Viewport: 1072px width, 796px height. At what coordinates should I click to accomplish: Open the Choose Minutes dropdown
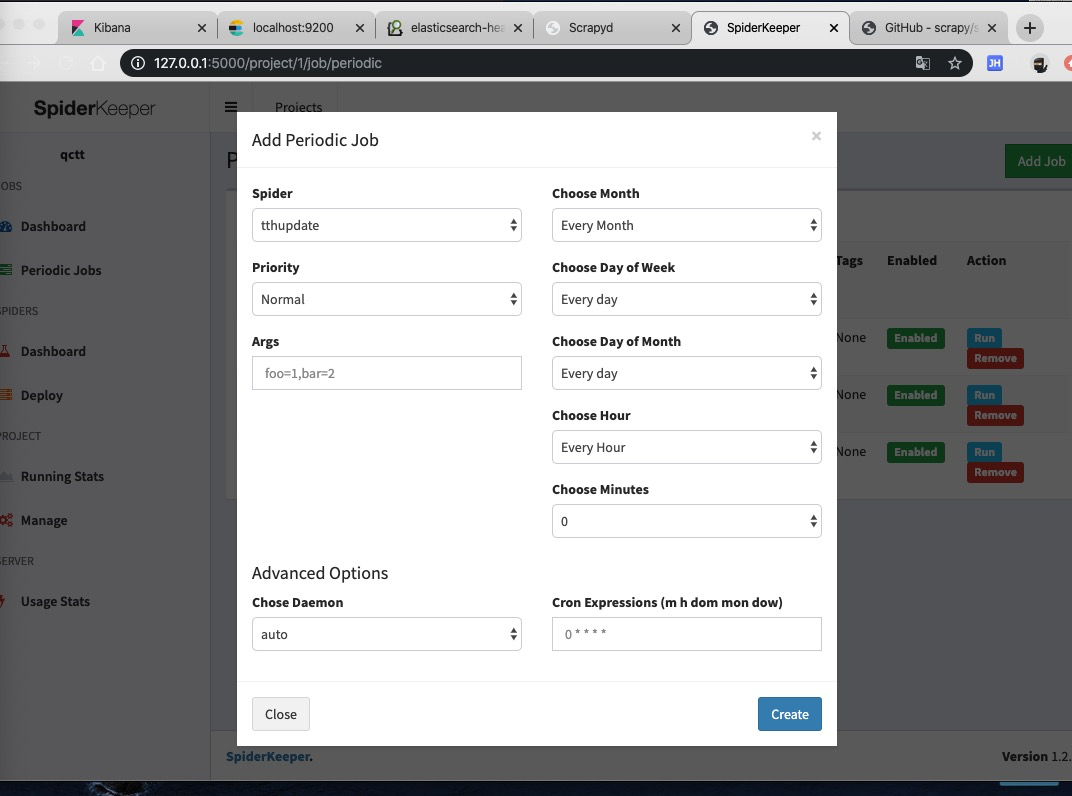pos(686,521)
